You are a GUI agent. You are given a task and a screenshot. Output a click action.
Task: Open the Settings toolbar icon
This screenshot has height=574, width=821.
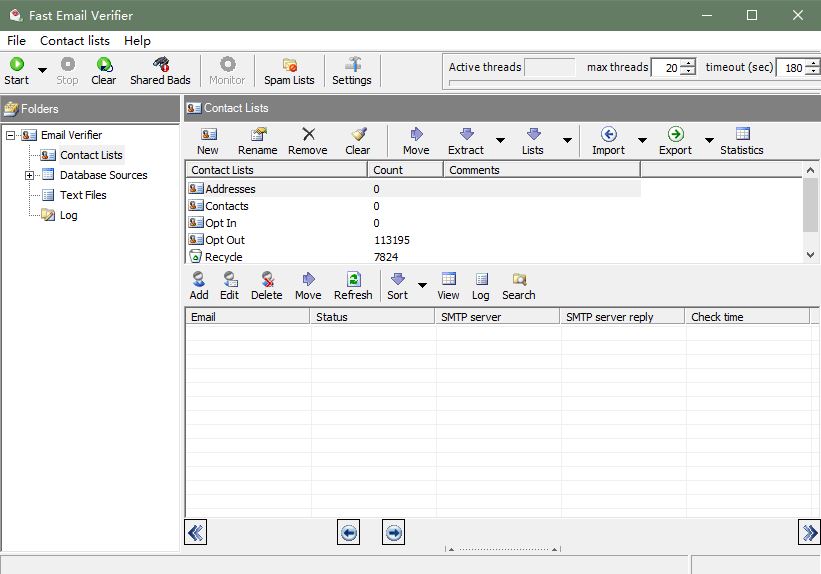[x=351, y=71]
